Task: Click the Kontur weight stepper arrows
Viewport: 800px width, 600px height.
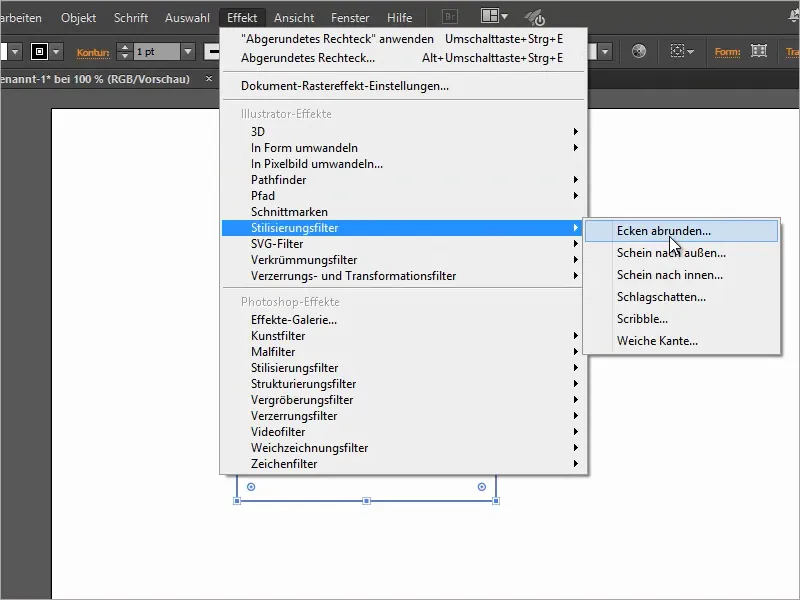Action: click(x=124, y=52)
